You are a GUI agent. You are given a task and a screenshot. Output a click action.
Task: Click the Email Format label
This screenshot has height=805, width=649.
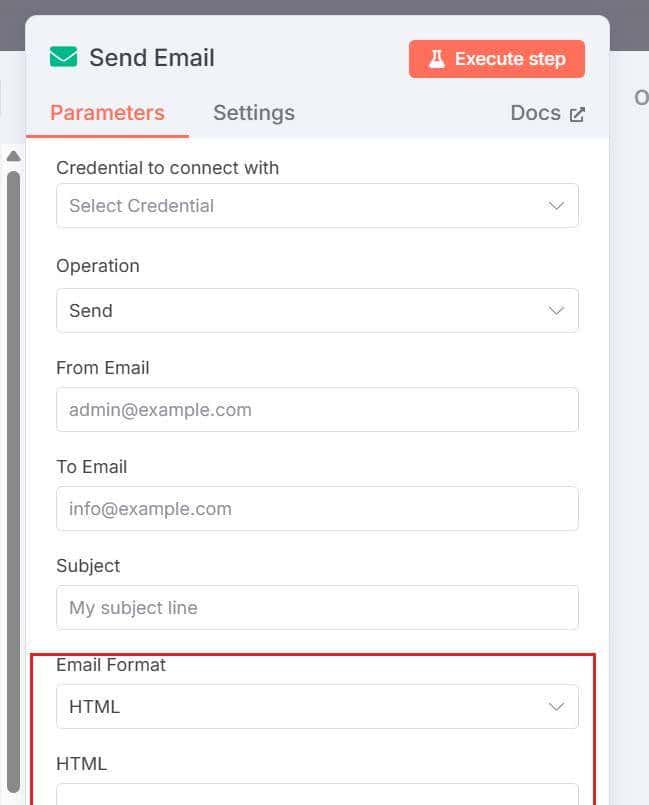click(111, 665)
